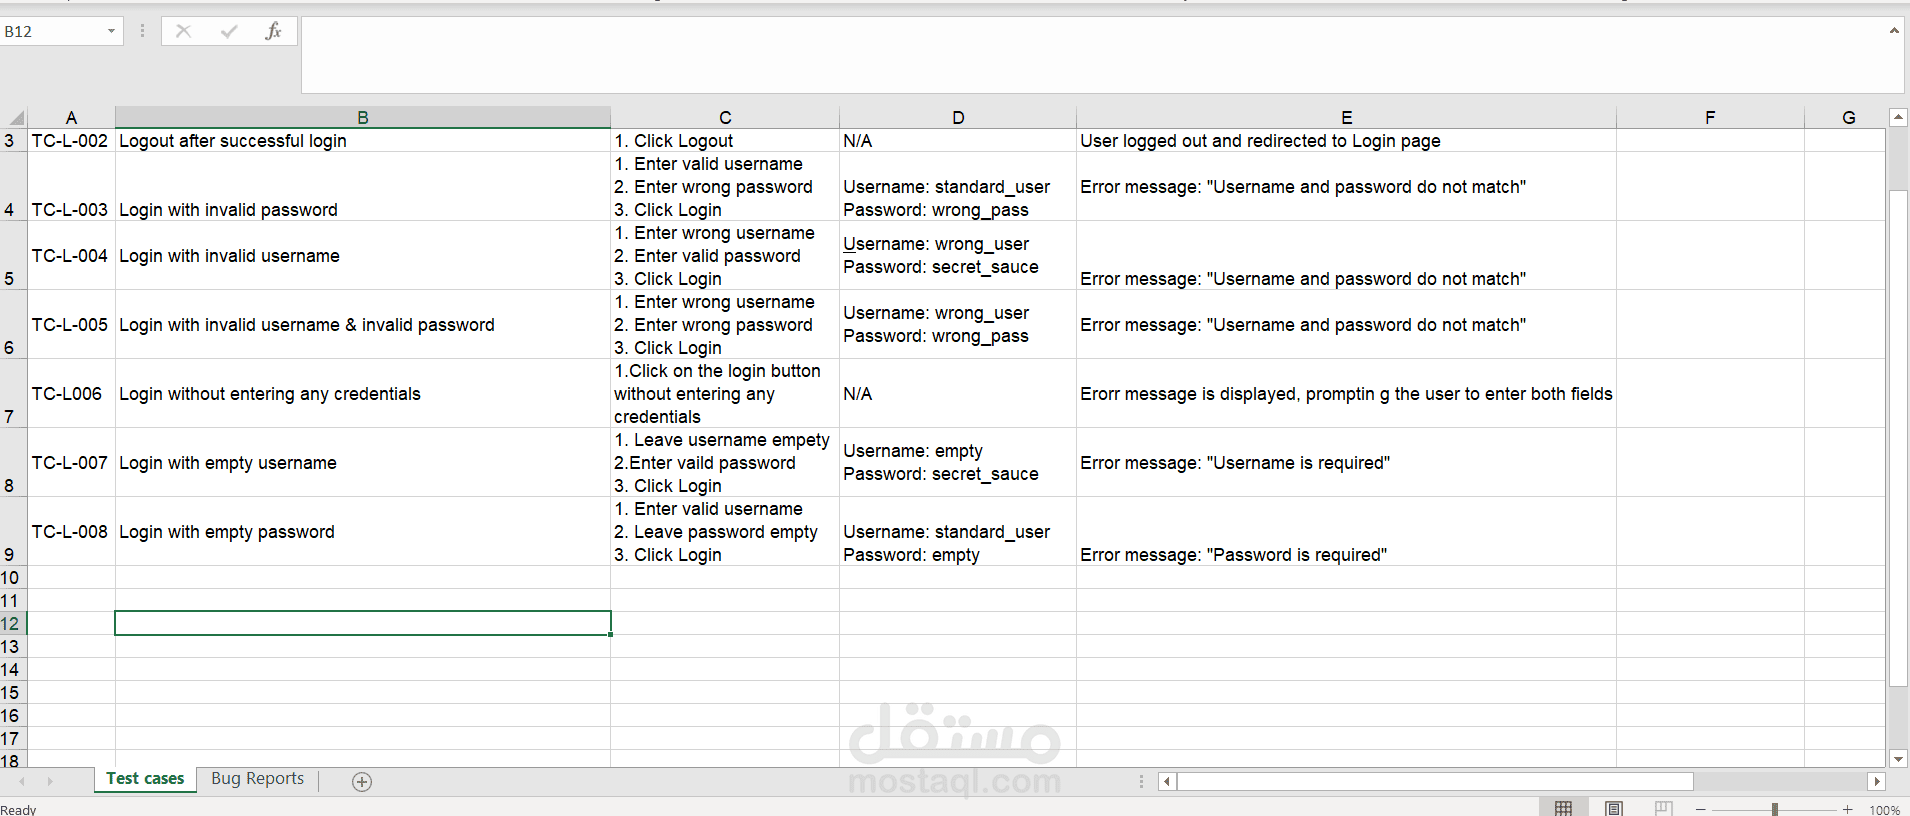Select 'Login with empty username' cell

tap(363, 463)
